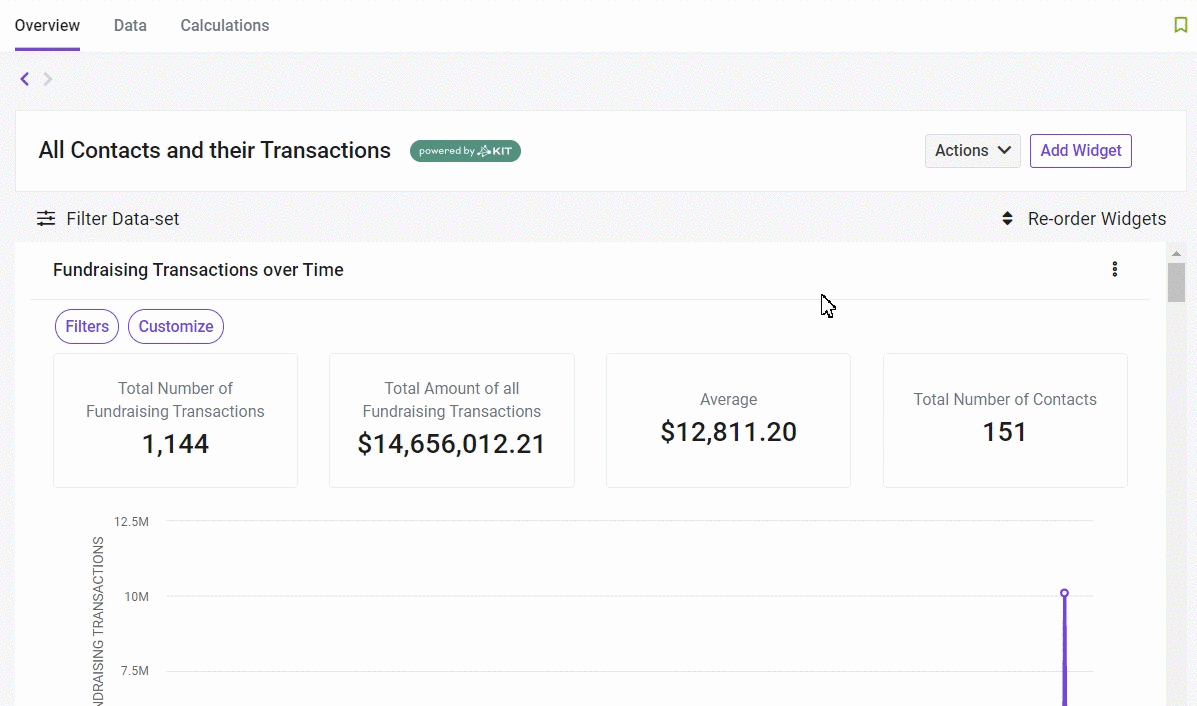
Task: Click the Fundraising Transactions over Time heading
Action: [198, 270]
